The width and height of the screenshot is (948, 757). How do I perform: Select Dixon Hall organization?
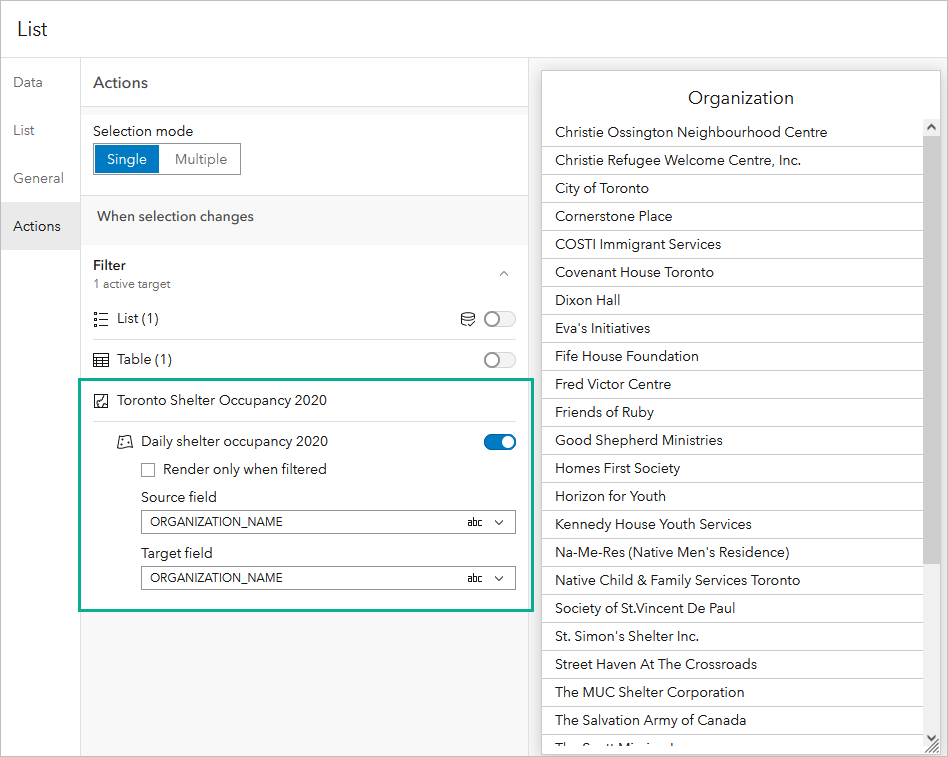click(x=732, y=301)
